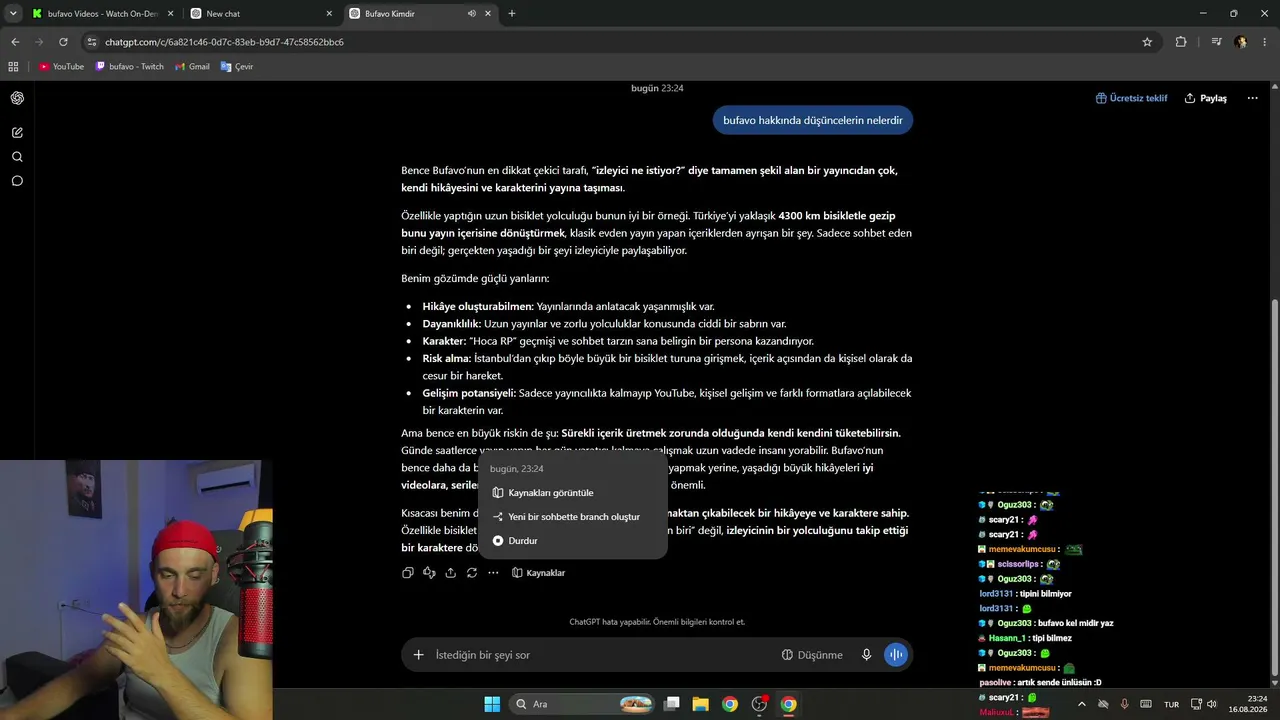
Task: Copy the ChatGPT response
Action: (x=408, y=573)
